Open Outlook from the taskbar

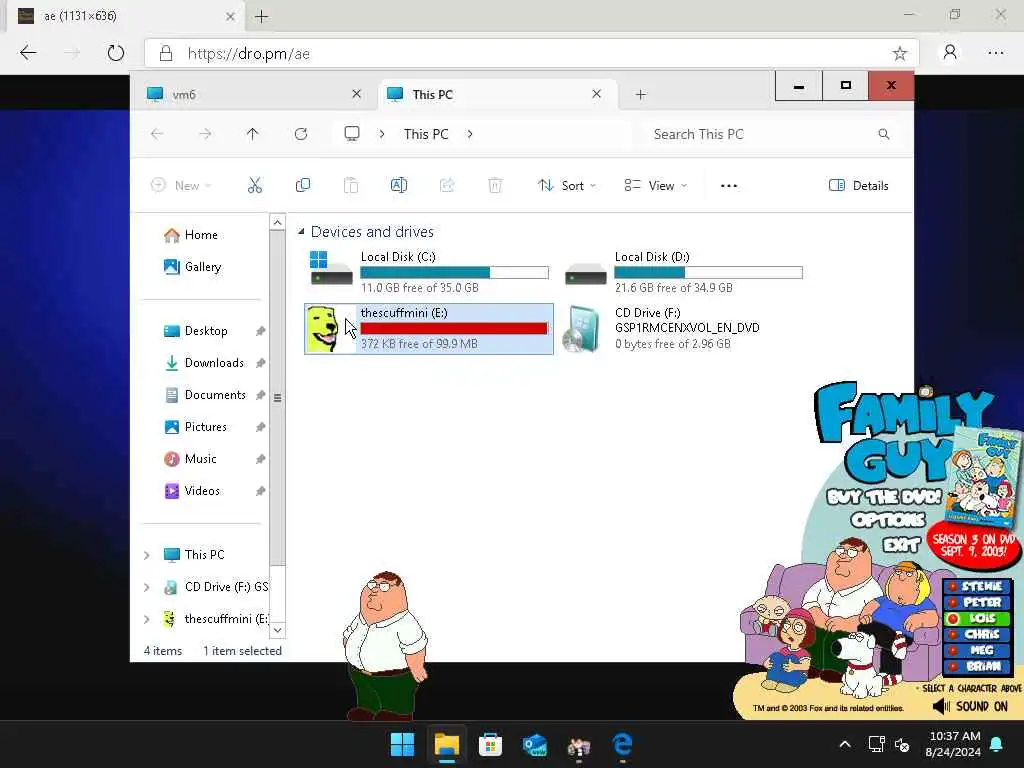point(535,744)
